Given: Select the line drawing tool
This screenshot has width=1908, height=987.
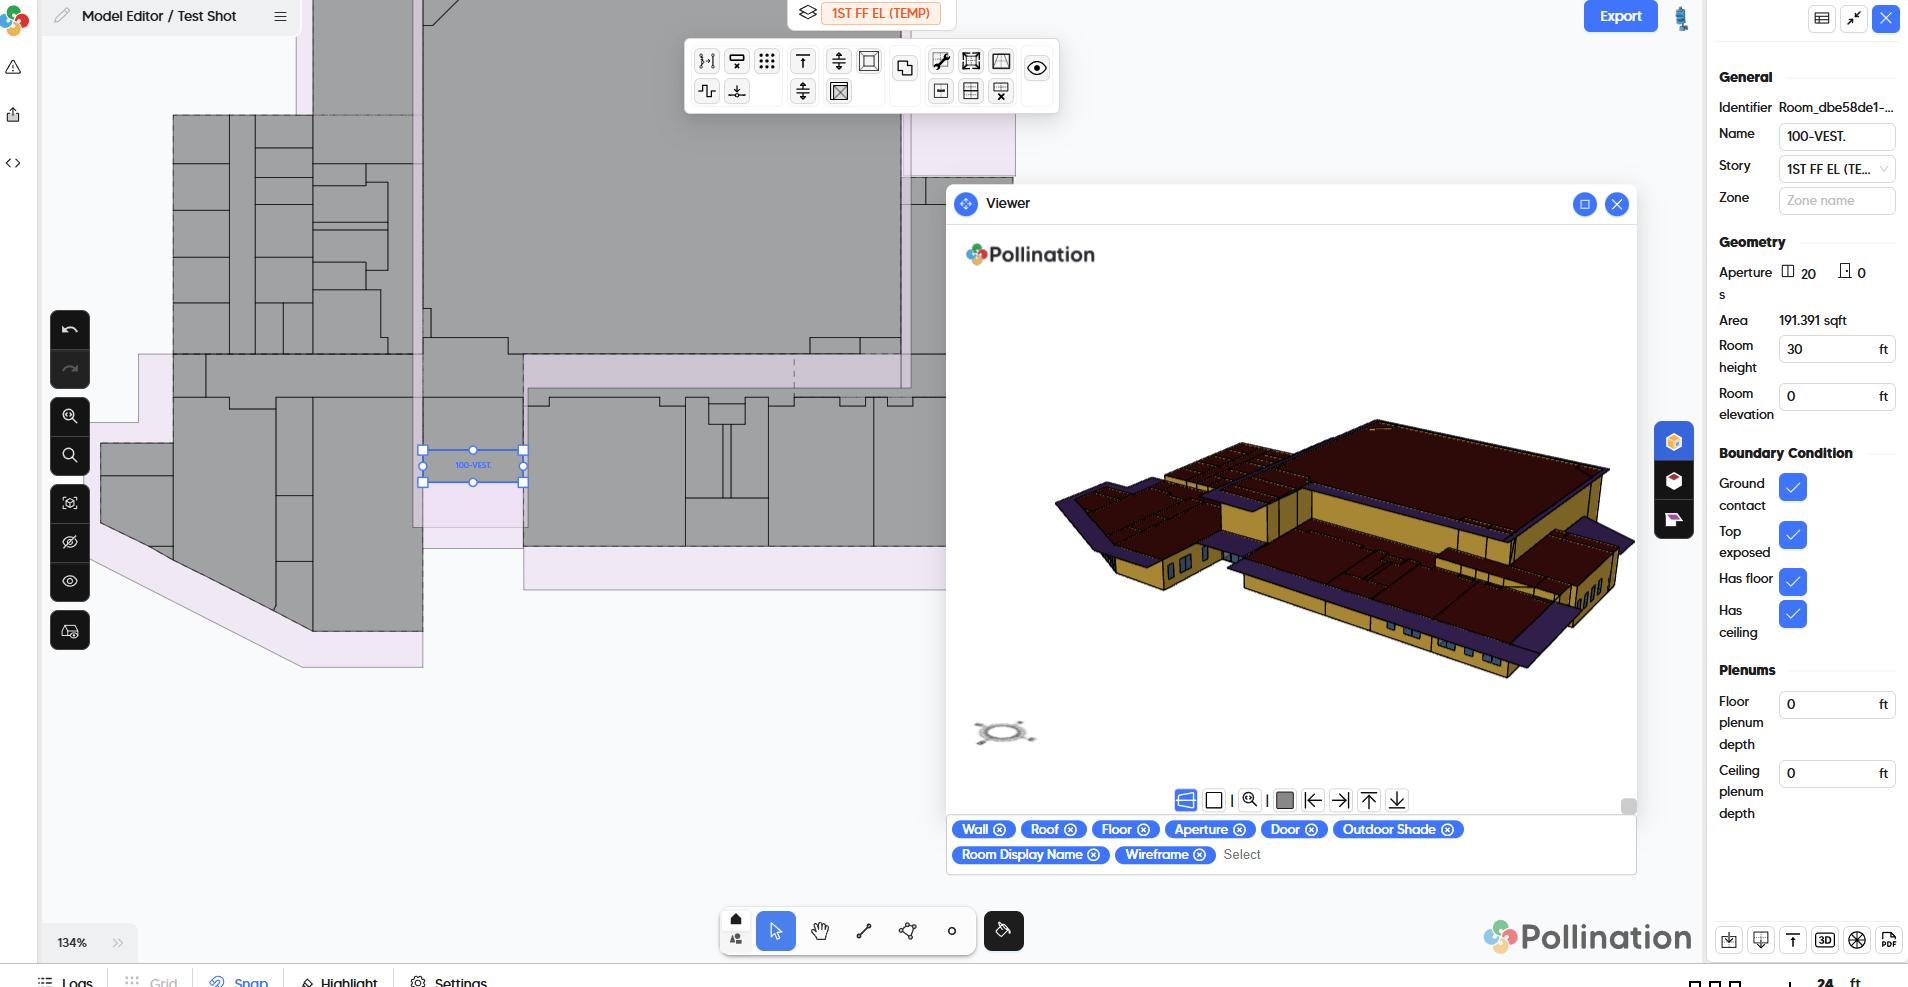Looking at the screenshot, I should (x=864, y=931).
